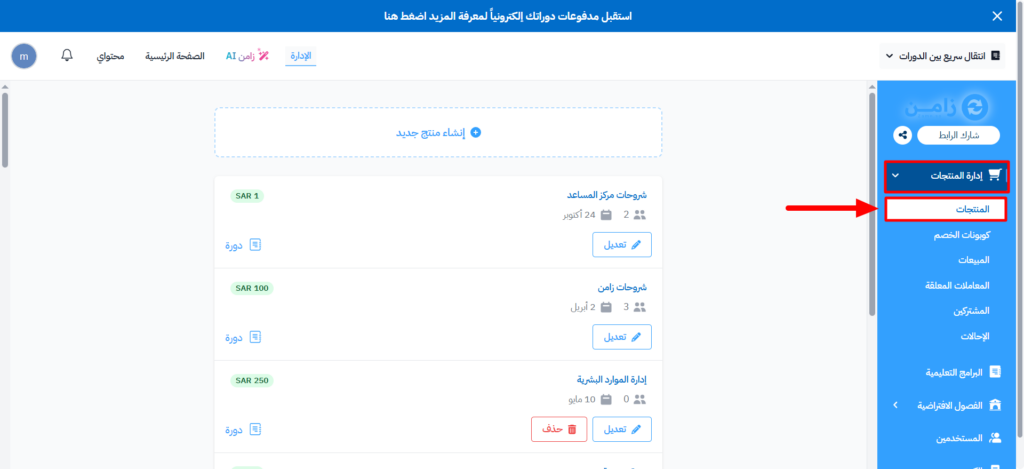
Task: Click the دورة icon on شروحات زامن
Action: click(x=256, y=337)
